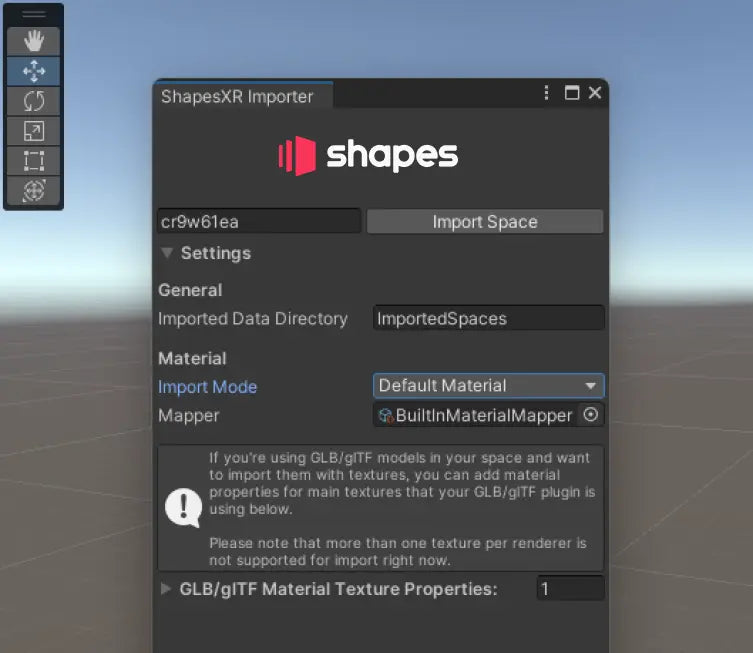Click the Import Space button
753x653 pixels.
point(485,221)
